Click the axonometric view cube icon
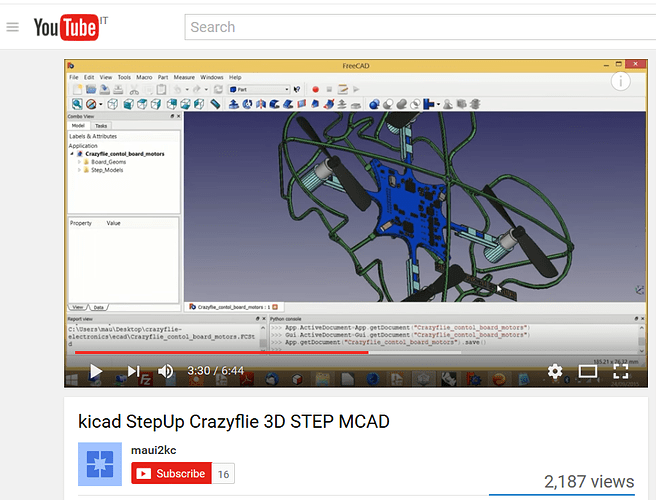 [x=113, y=104]
